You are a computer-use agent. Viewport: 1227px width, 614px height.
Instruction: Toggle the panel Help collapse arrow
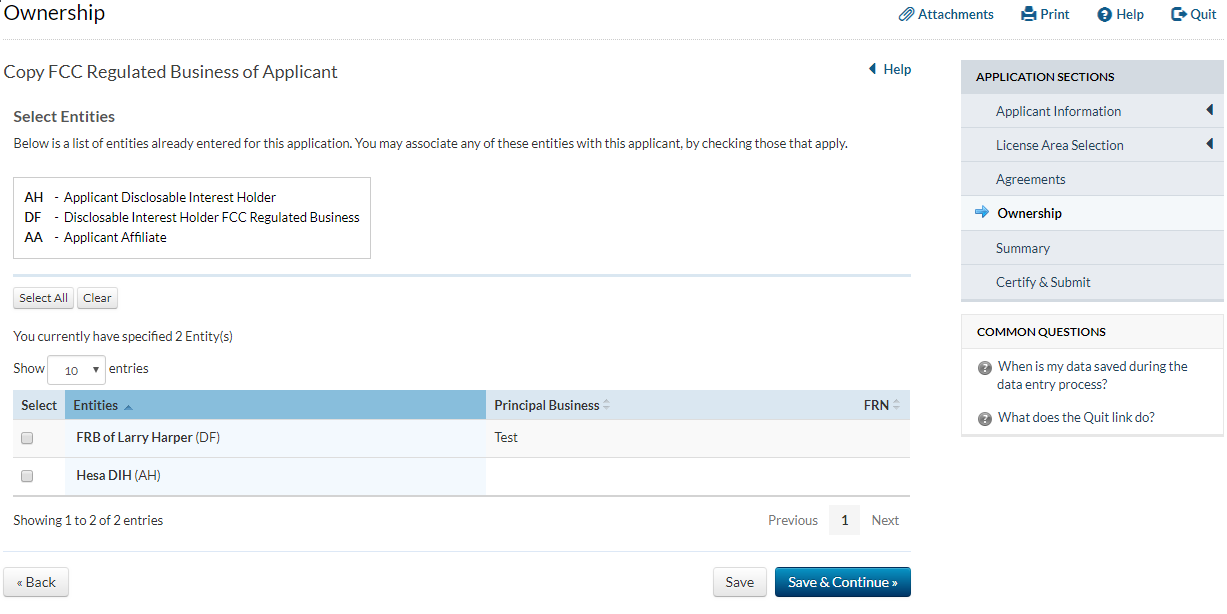872,69
